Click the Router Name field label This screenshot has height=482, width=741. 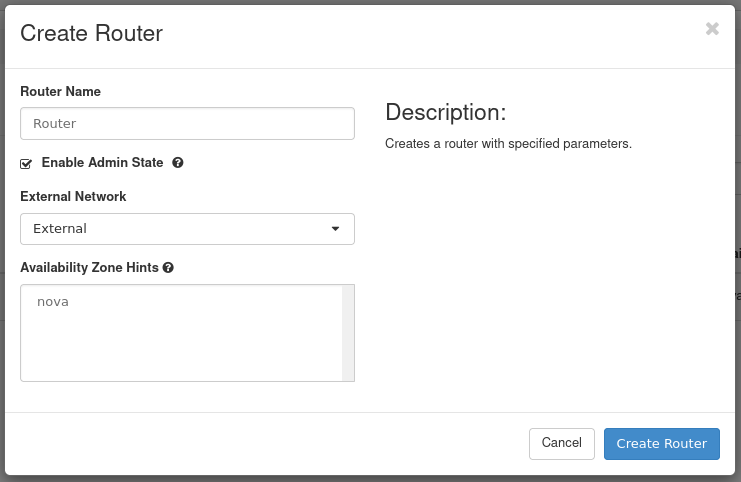(x=60, y=91)
